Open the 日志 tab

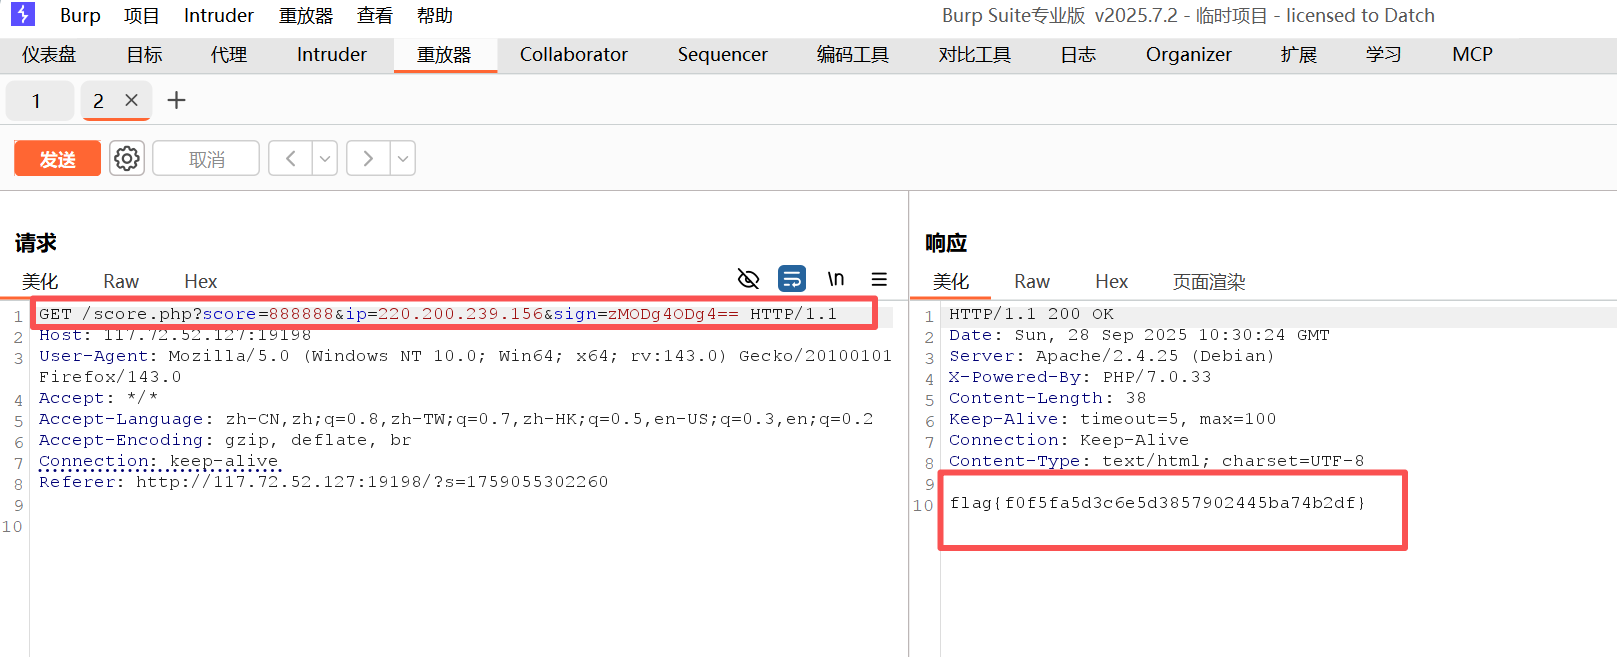[1078, 54]
